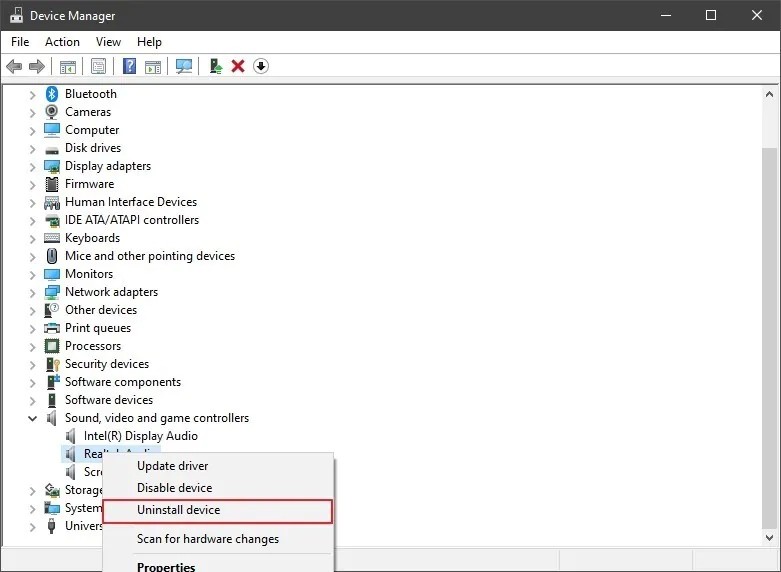Expand the Other devices node

point(32,310)
